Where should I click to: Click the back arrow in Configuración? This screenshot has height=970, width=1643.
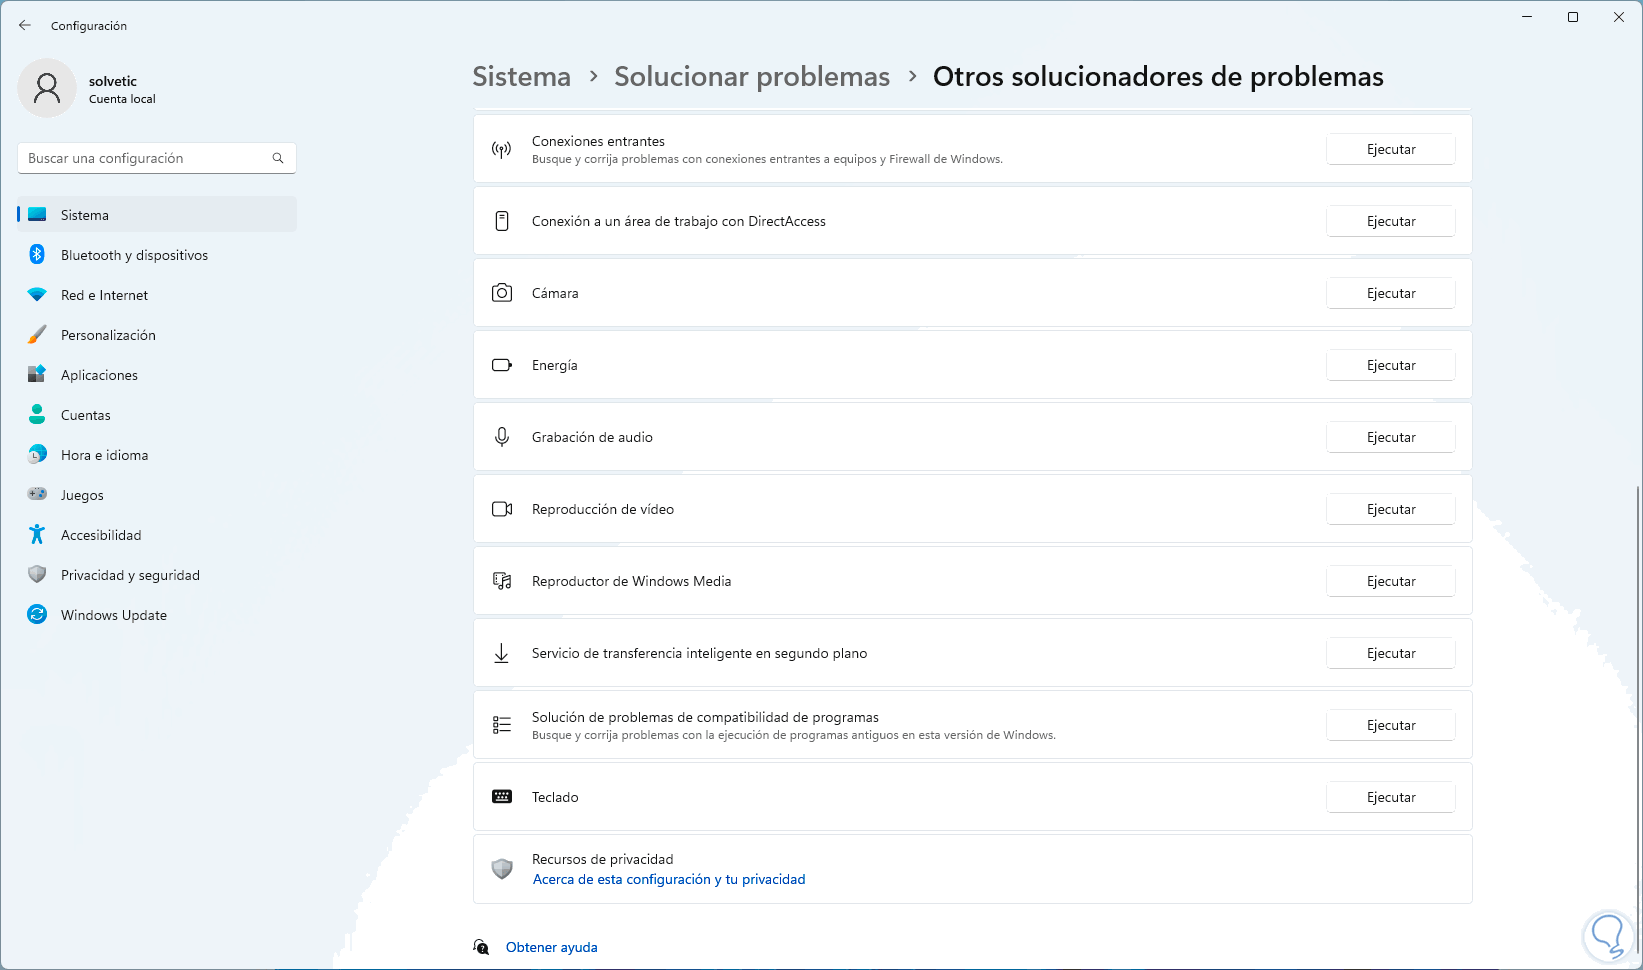[x=25, y=25]
